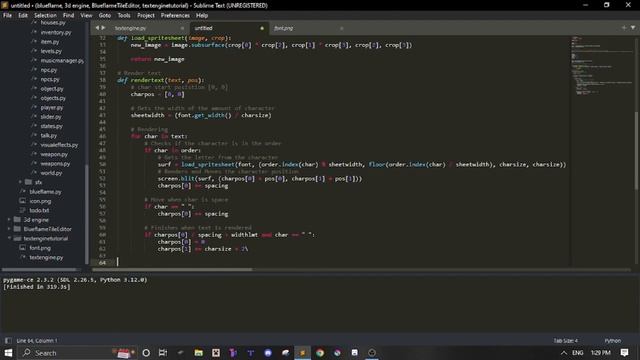The image size is (640, 360).
Task: Open object.py in the sidebar
Action: [52, 89]
